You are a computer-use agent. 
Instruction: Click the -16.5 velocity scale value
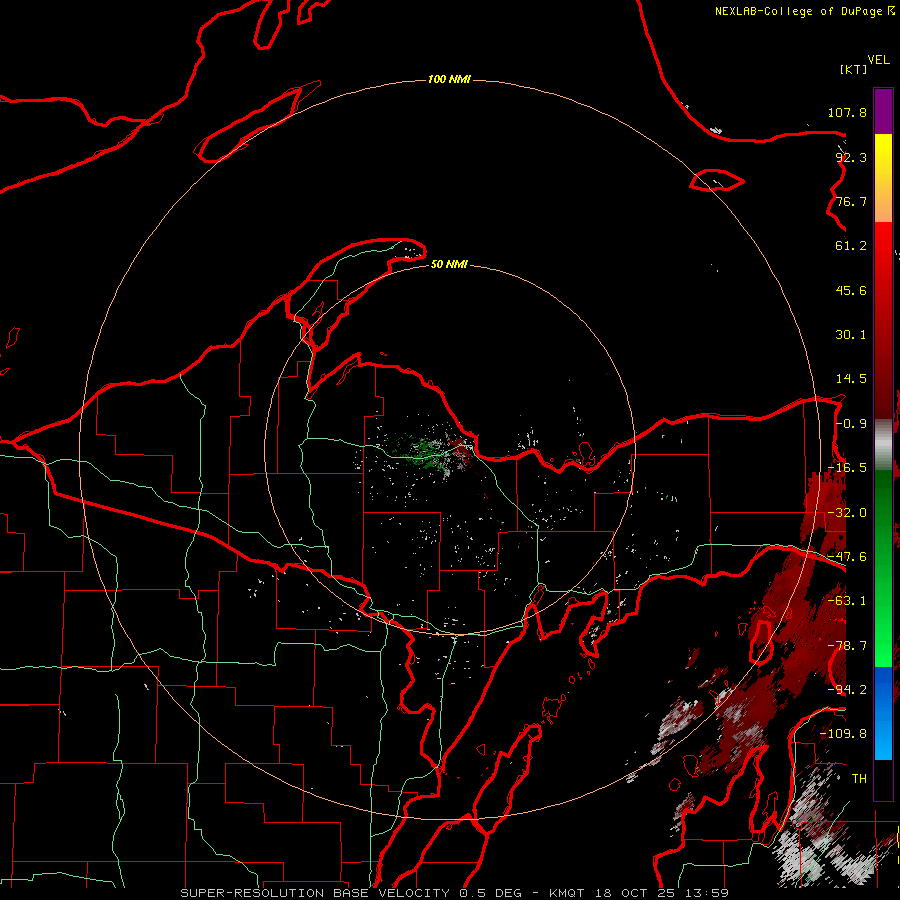(847, 468)
